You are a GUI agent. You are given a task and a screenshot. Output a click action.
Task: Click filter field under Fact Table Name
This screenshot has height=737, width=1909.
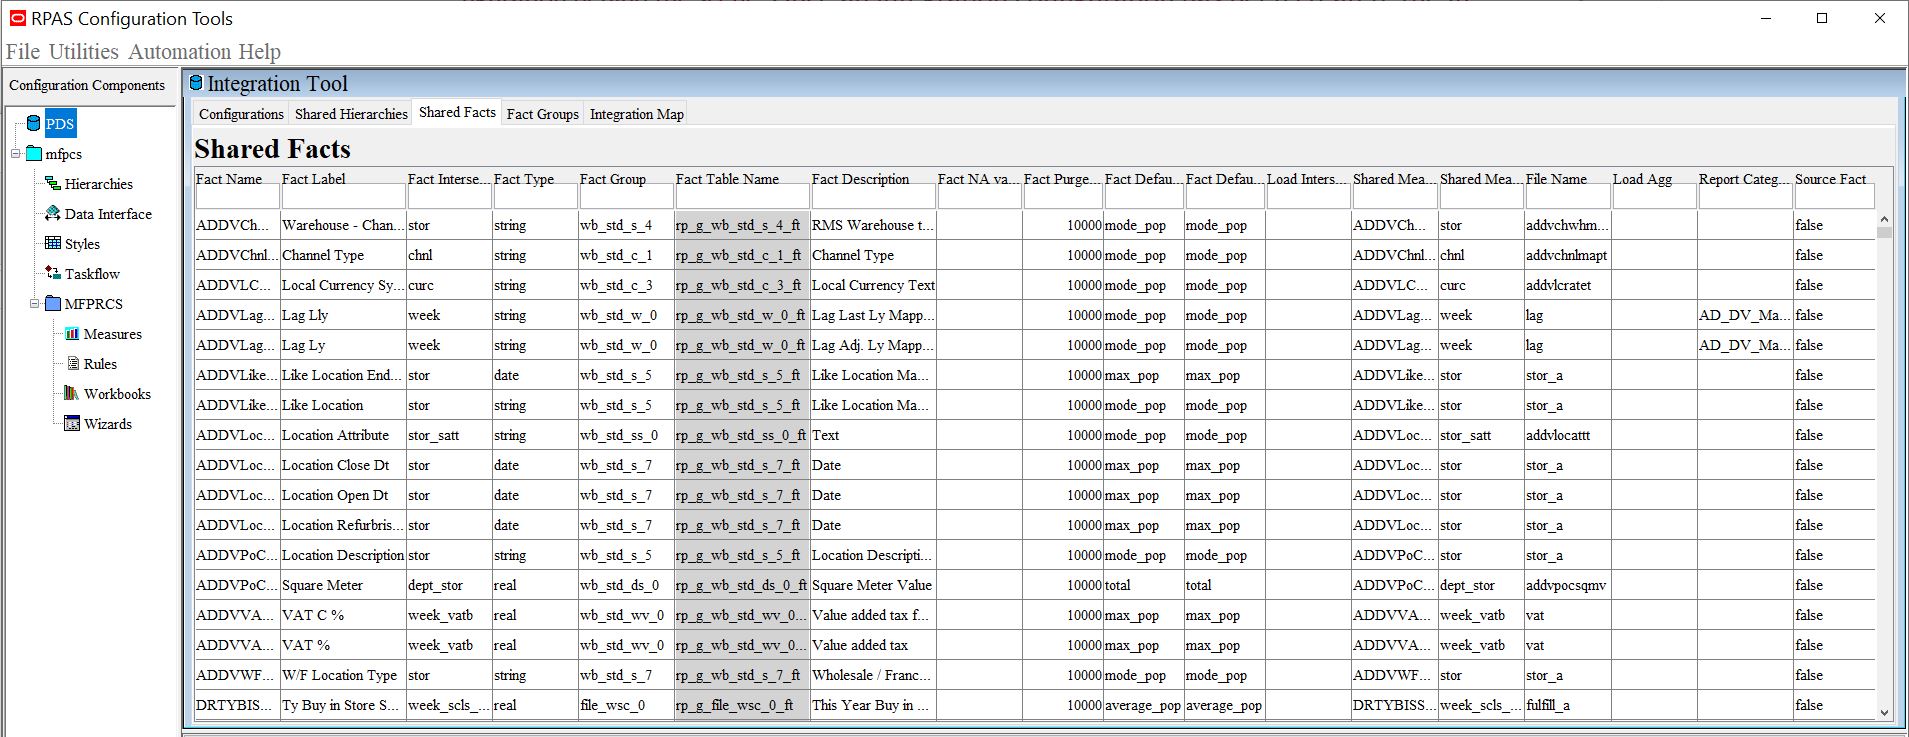[742, 197]
